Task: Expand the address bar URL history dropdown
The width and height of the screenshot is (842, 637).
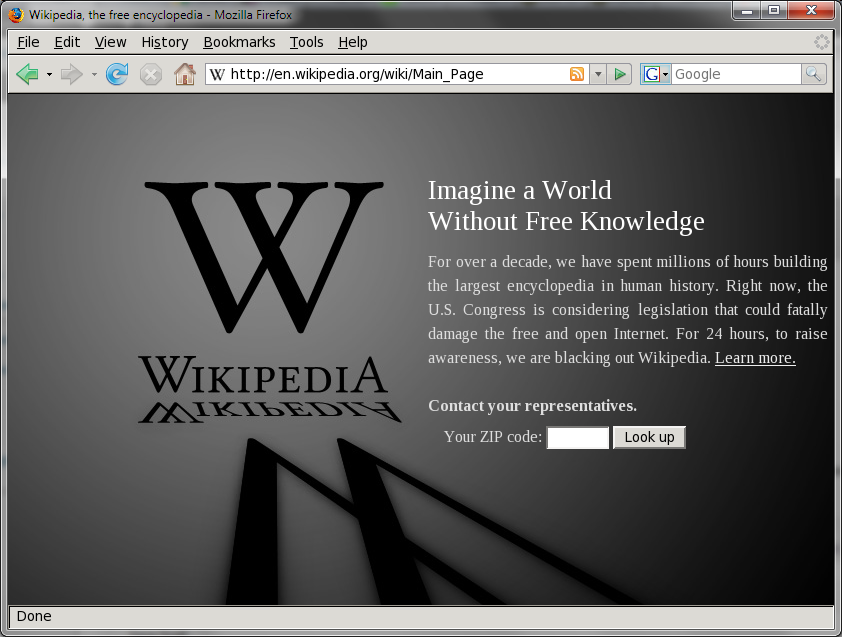Action: tap(598, 74)
